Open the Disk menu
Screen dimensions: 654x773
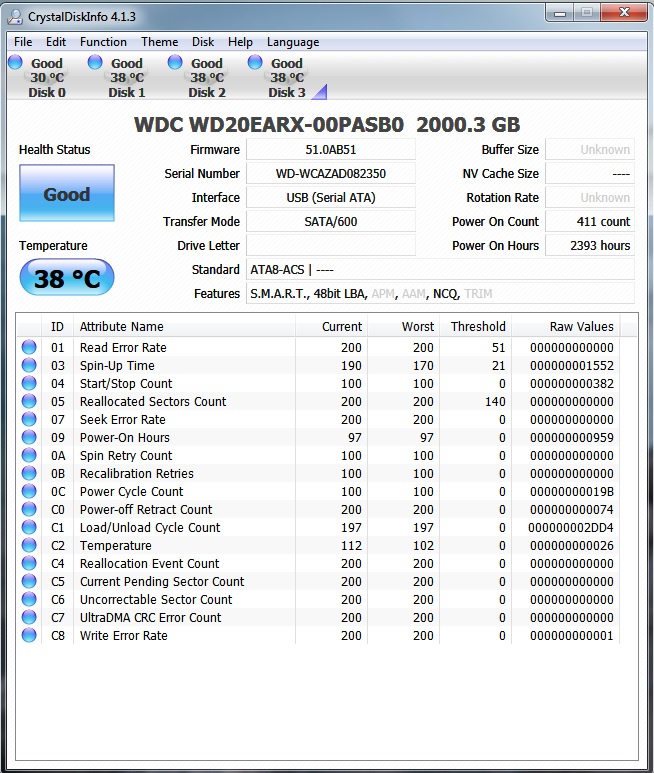(x=203, y=42)
